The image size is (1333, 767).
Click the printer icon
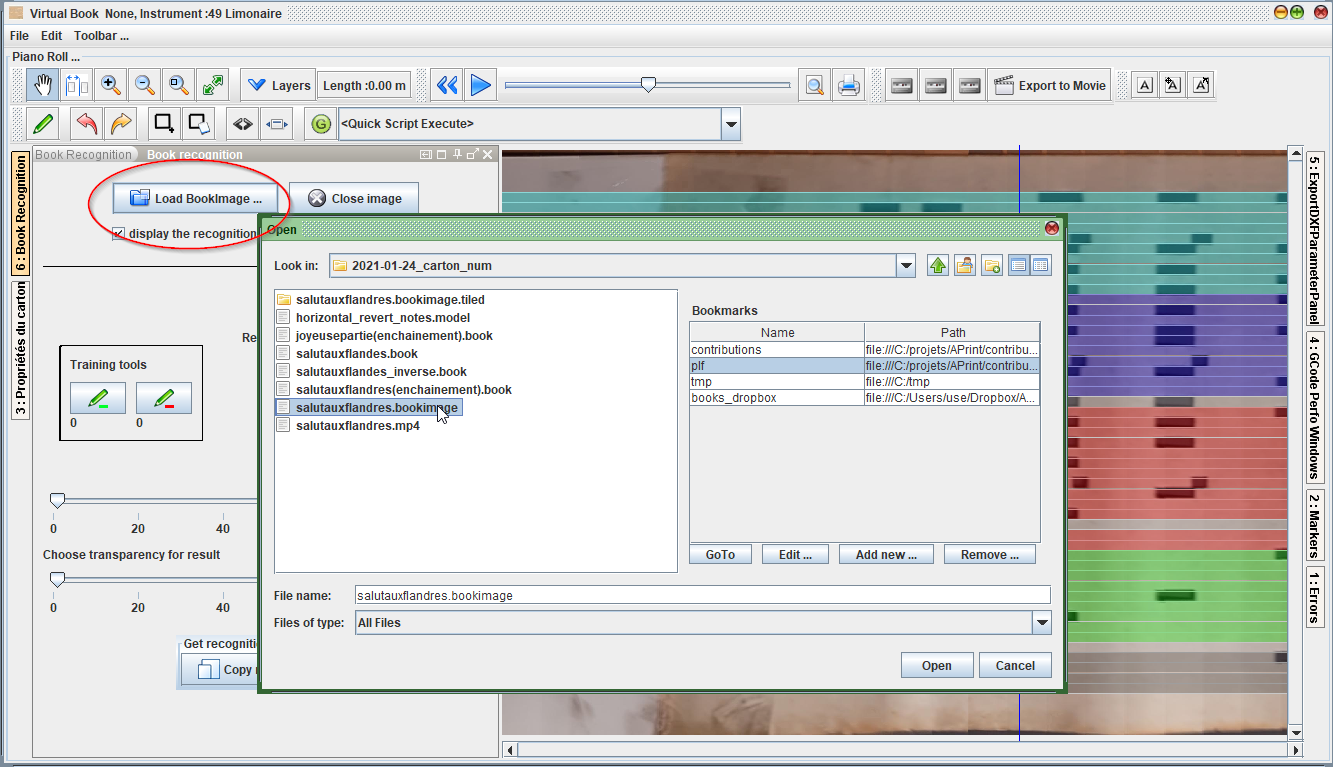click(849, 85)
